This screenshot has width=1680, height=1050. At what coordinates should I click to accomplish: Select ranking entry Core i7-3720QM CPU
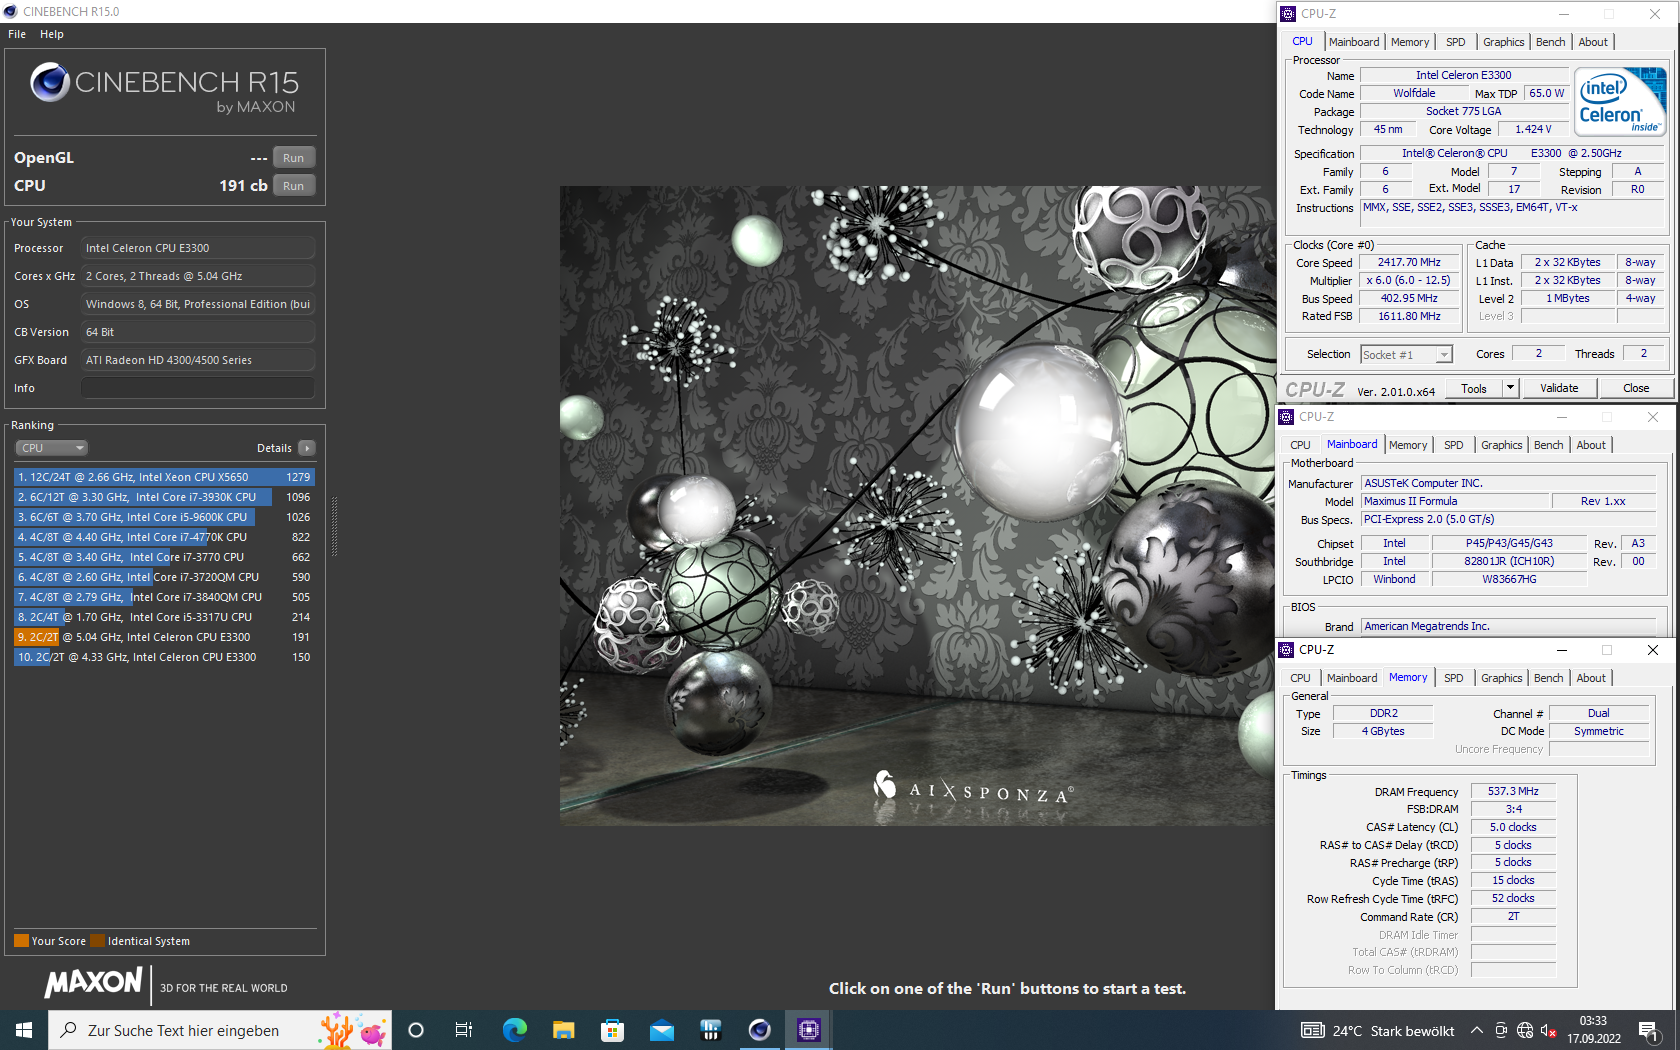click(164, 577)
